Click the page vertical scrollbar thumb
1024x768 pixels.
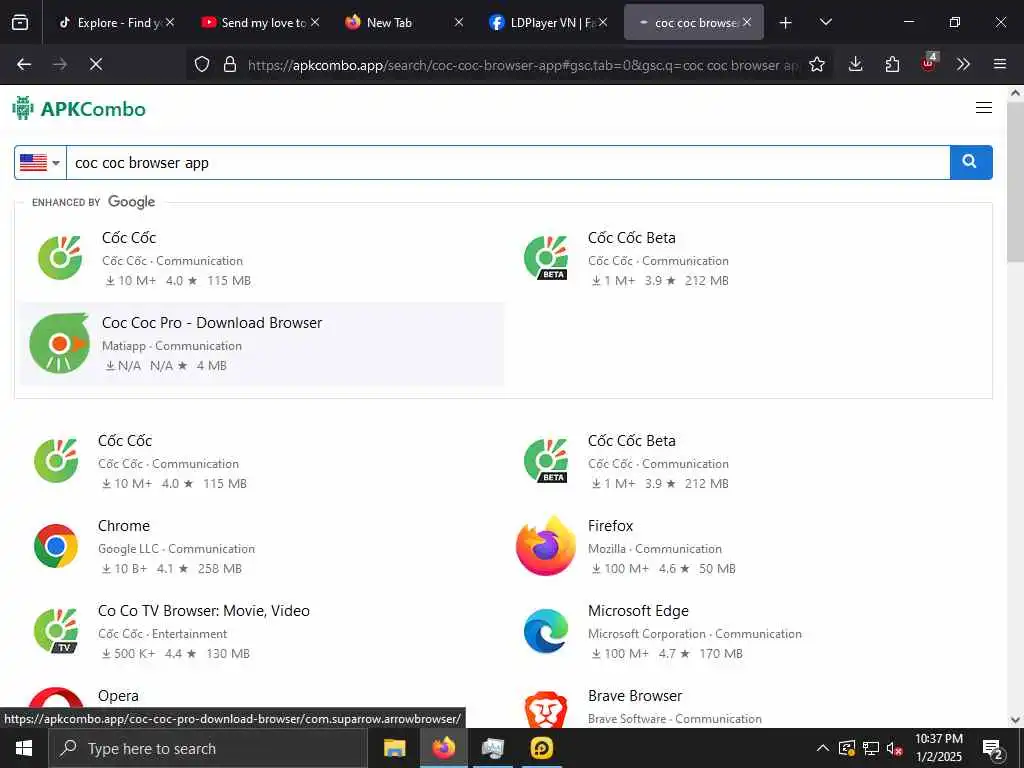coord(1015,182)
